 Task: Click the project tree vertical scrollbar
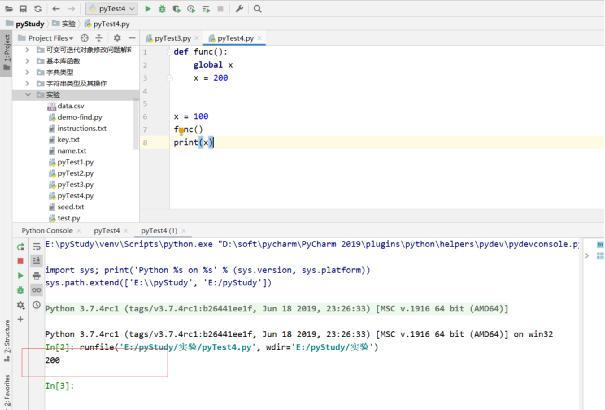click(136, 125)
